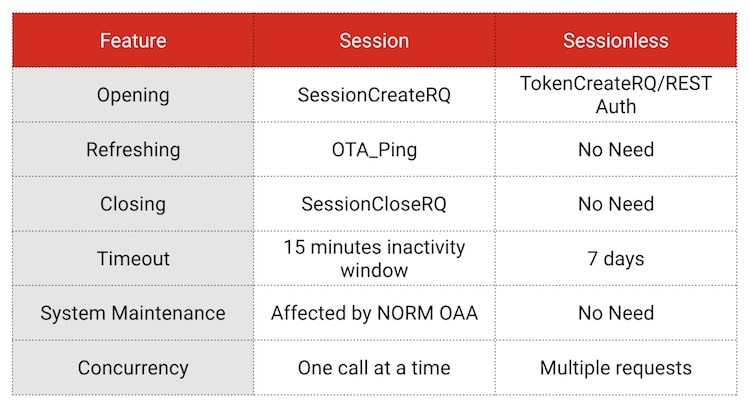Select the Closing row label
The height and width of the screenshot is (409, 750).
point(133,204)
